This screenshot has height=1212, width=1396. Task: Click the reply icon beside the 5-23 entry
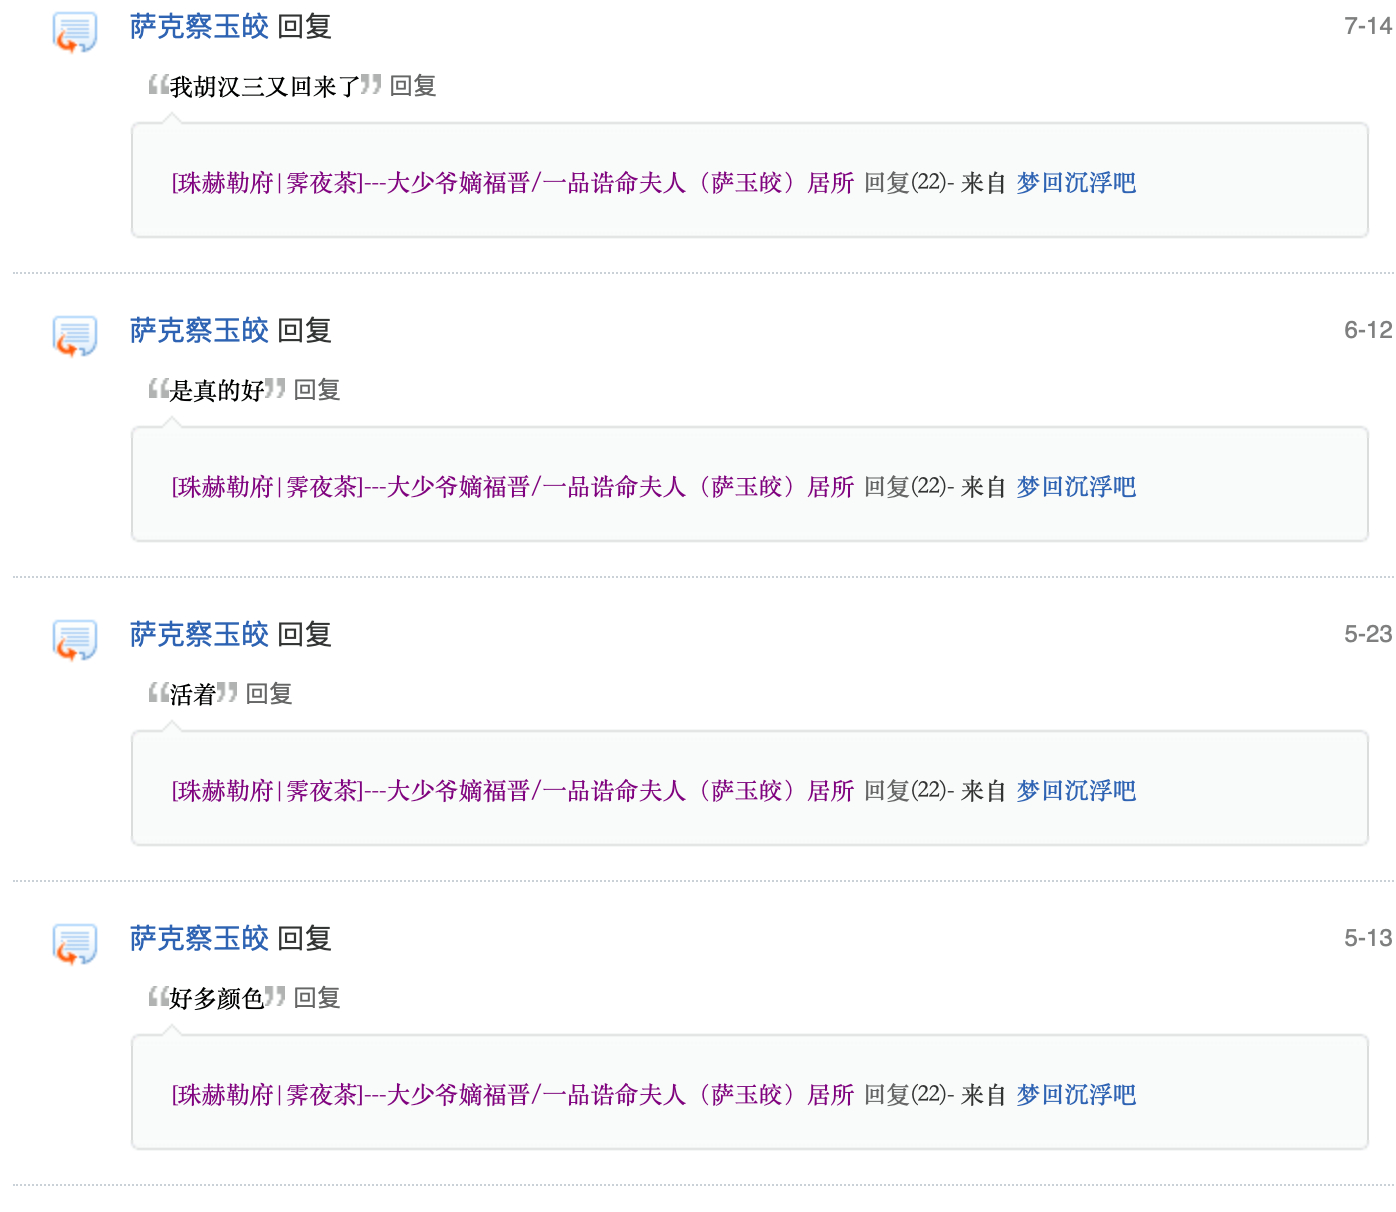tap(75, 640)
